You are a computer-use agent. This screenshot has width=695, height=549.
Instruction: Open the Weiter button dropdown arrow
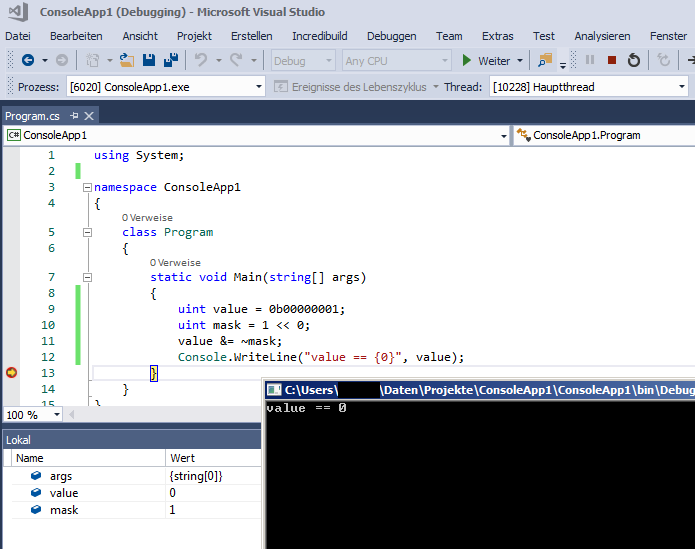520,60
